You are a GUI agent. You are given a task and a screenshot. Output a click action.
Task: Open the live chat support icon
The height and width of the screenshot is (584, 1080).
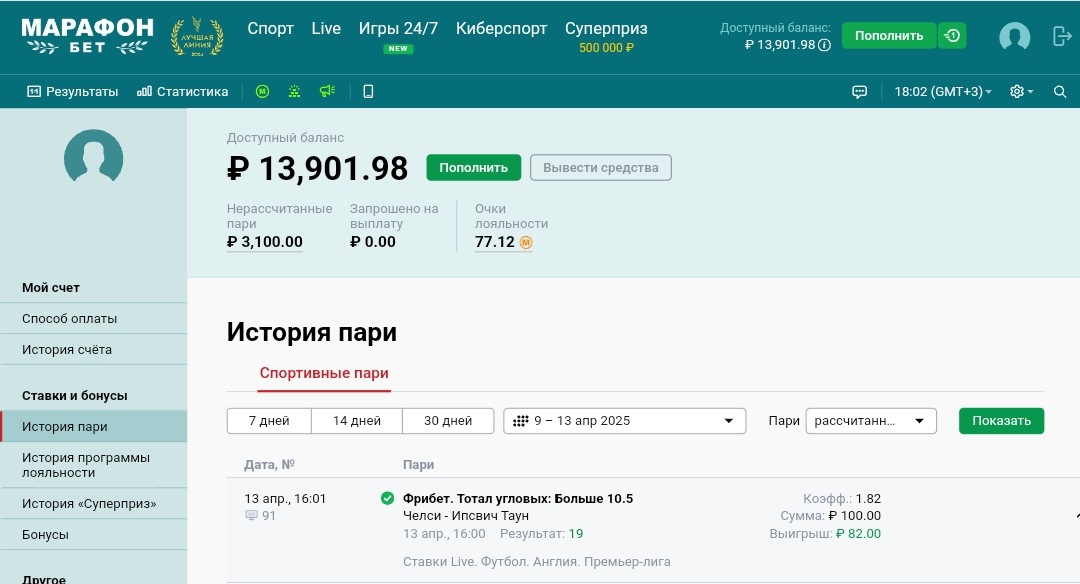coord(859,92)
